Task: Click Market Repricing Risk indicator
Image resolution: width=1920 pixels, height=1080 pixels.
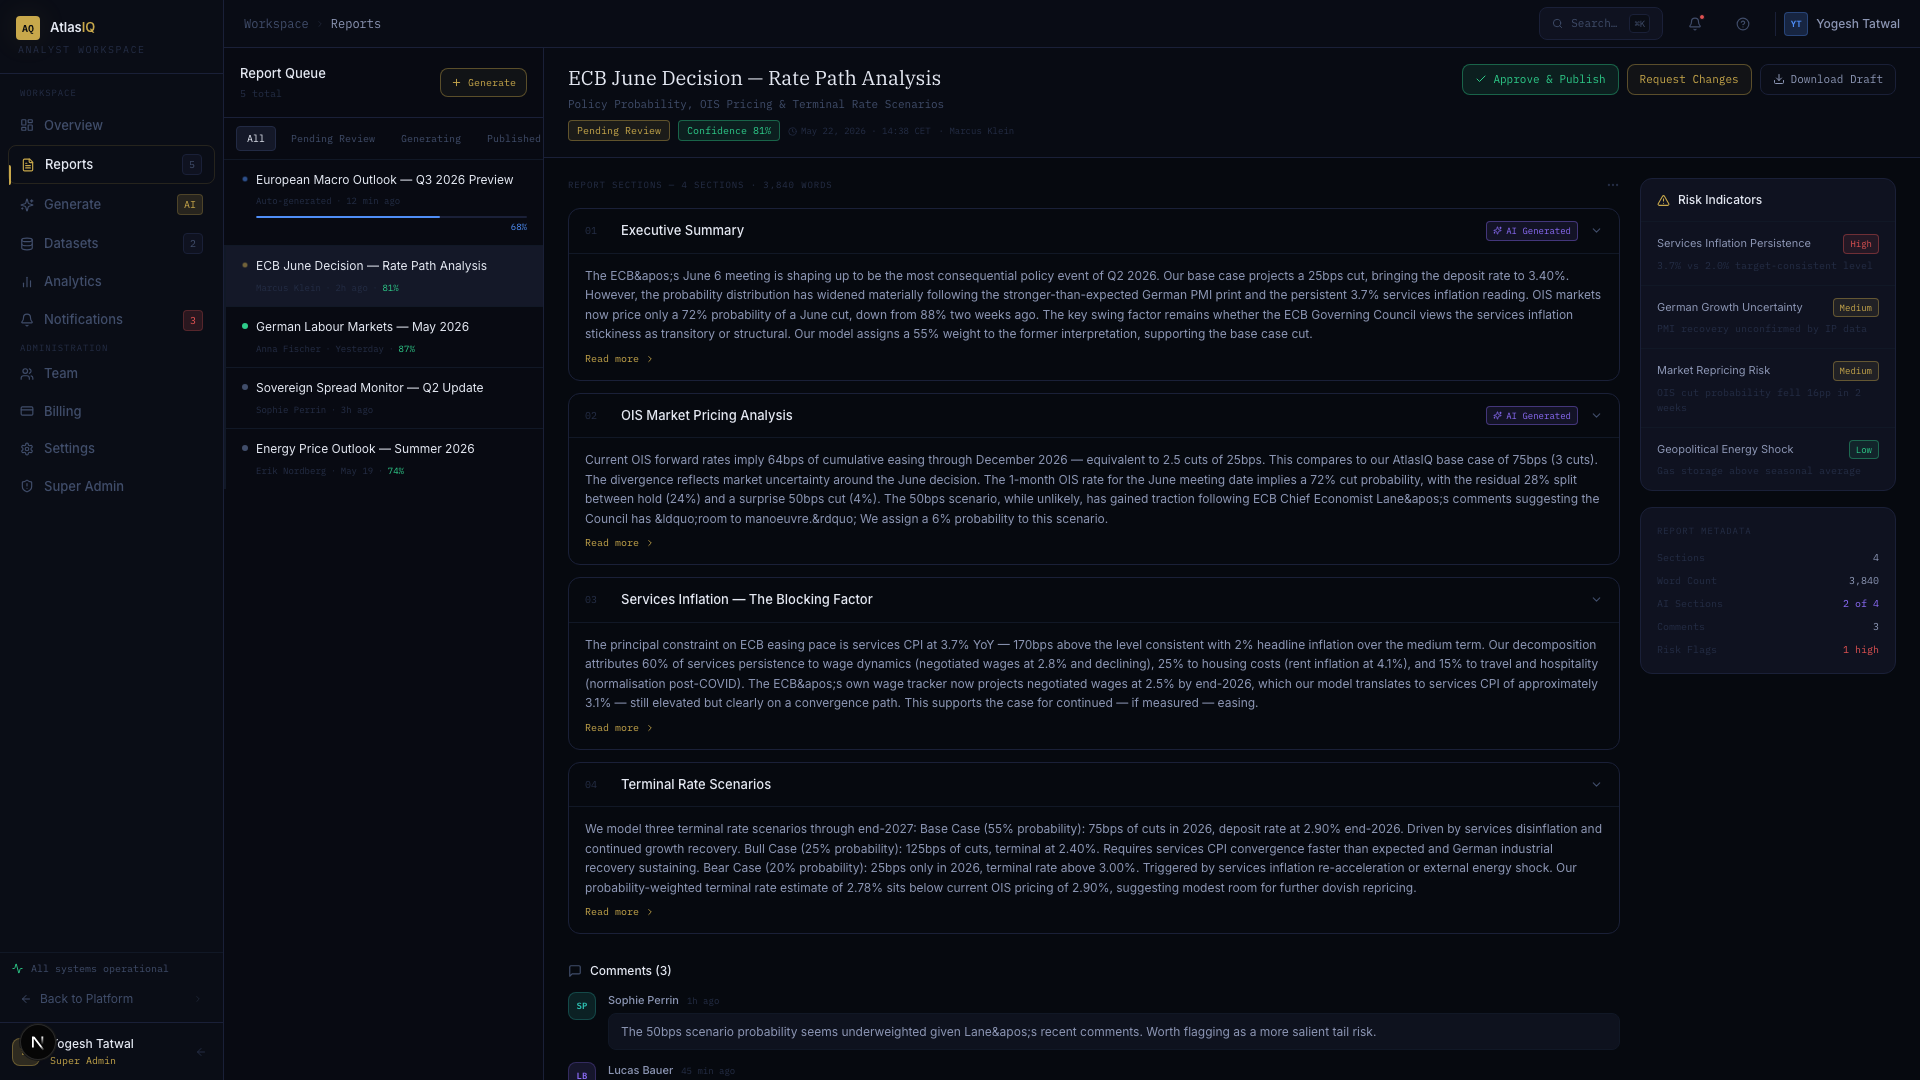Action: click(x=1767, y=388)
